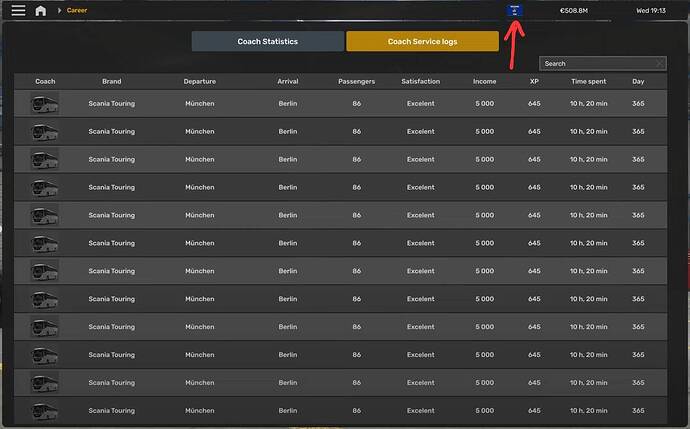Viewport: 690px width, 429px height.
Task: Open the Career breadcrumb link
Action: click(x=77, y=10)
